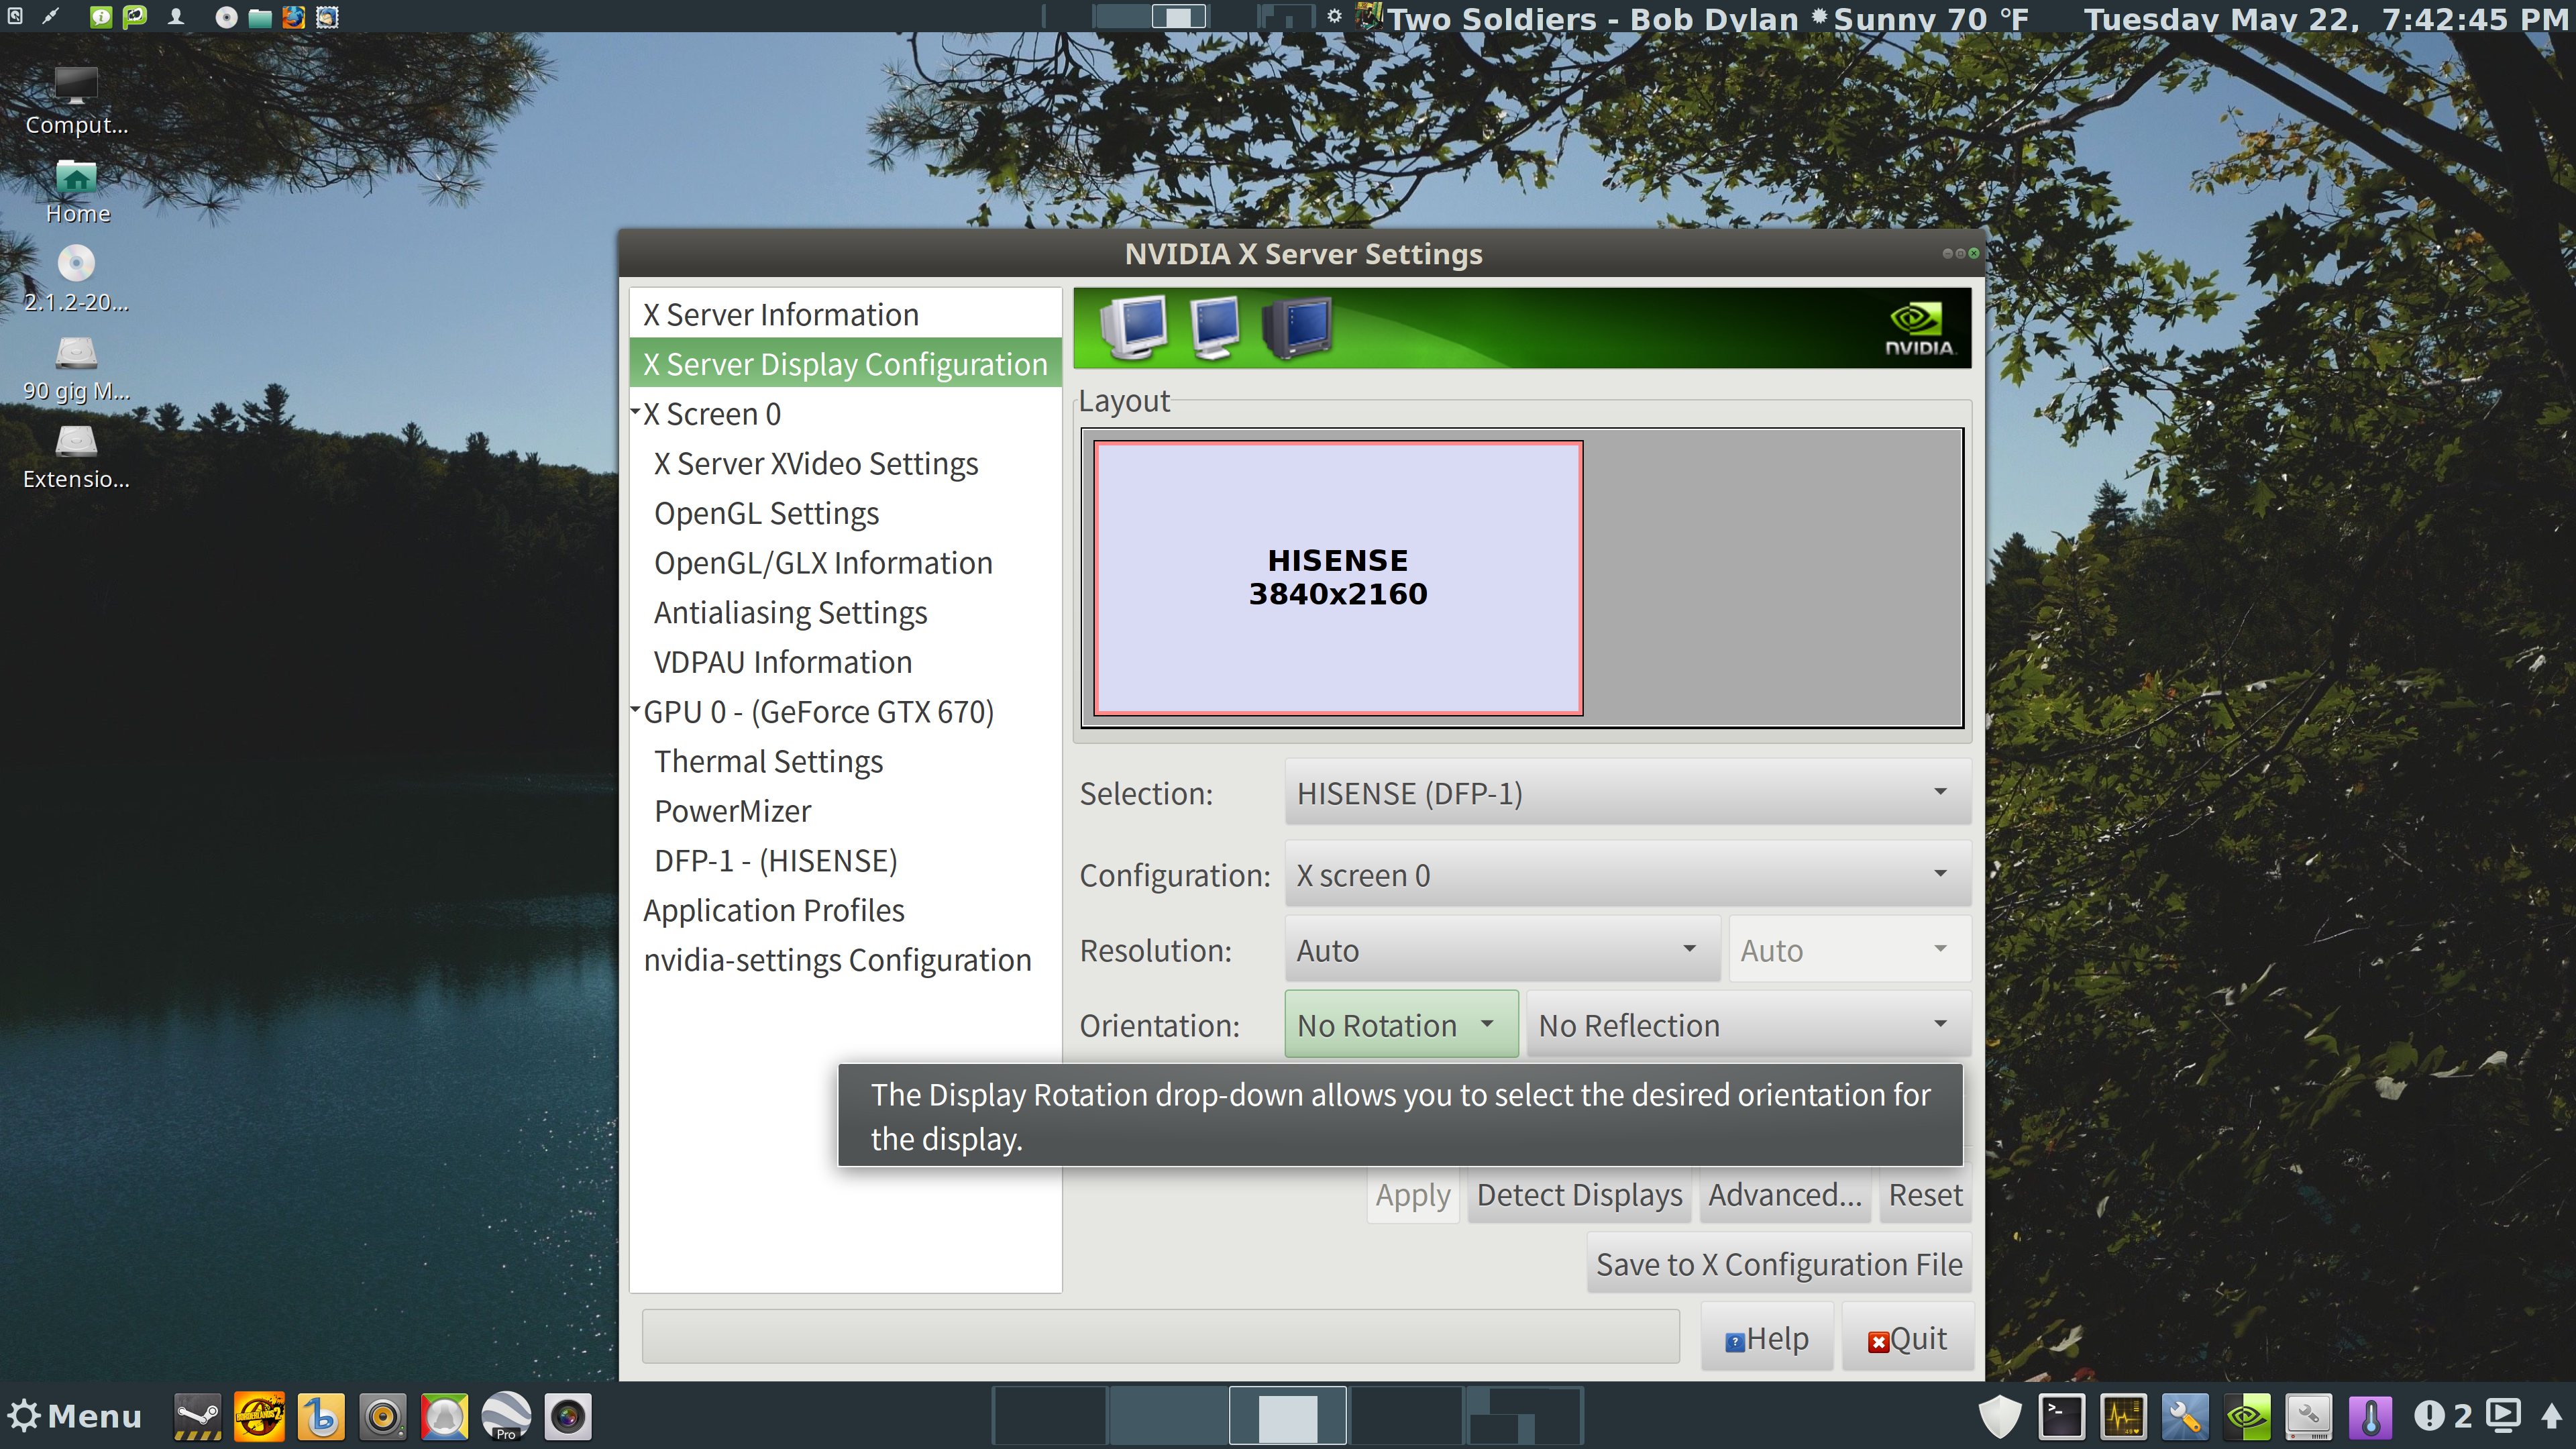Click the disc icon in the top panel
This screenshot has width=2576, height=1449.
pos(226,17)
